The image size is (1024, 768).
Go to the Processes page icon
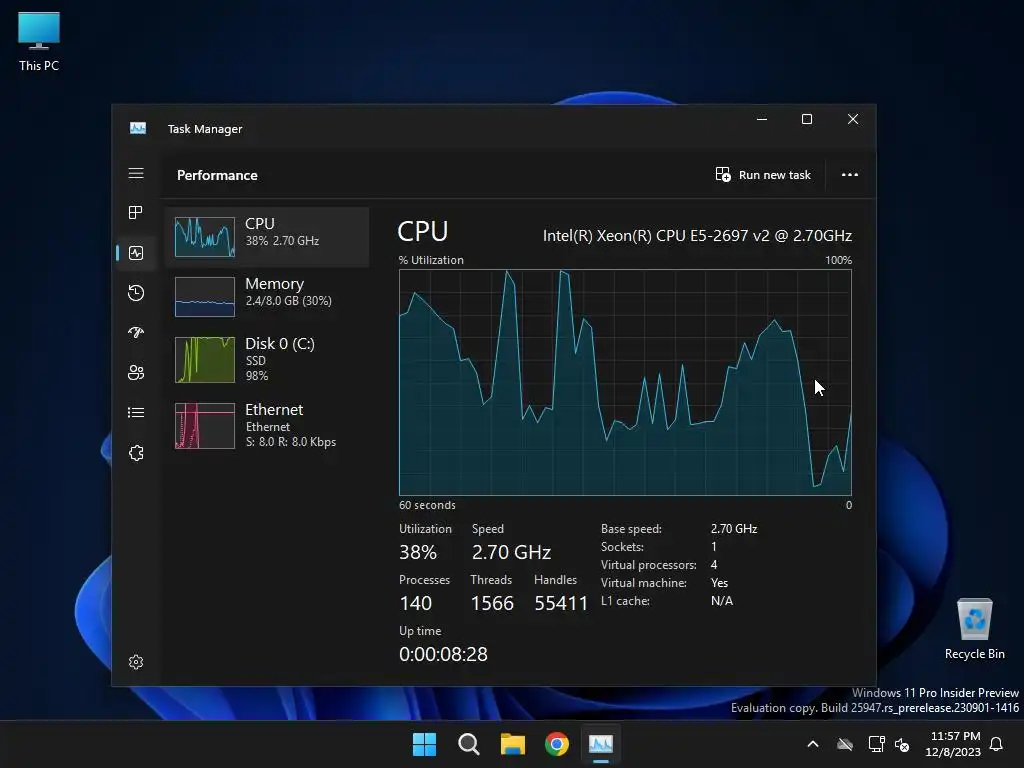coord(136,212)
